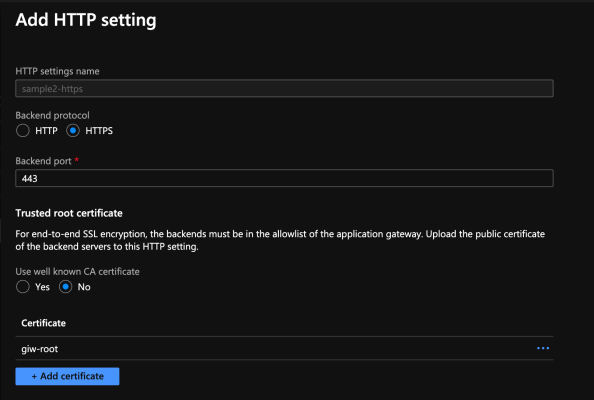Screen dimensions: 594x400
Task: Click the Add HTTP setting title
Action: coord(86,20)
